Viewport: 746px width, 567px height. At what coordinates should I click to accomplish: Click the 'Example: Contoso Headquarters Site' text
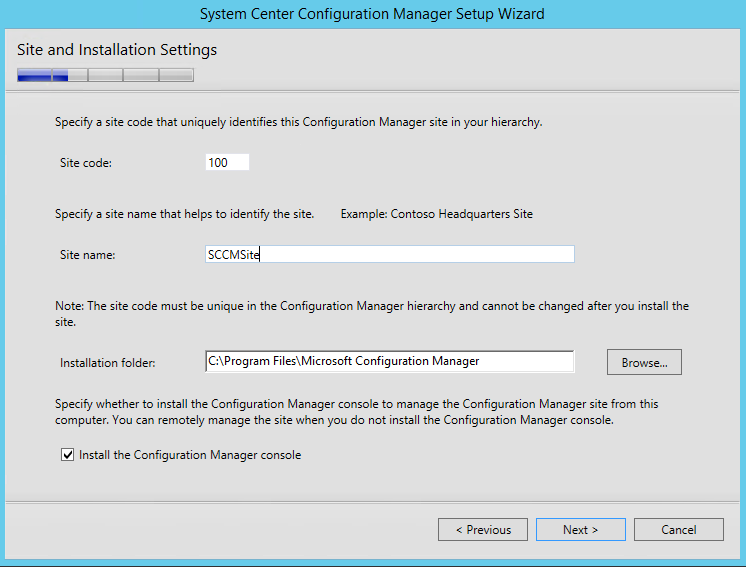pyautogui.click(x=437, y=214)
